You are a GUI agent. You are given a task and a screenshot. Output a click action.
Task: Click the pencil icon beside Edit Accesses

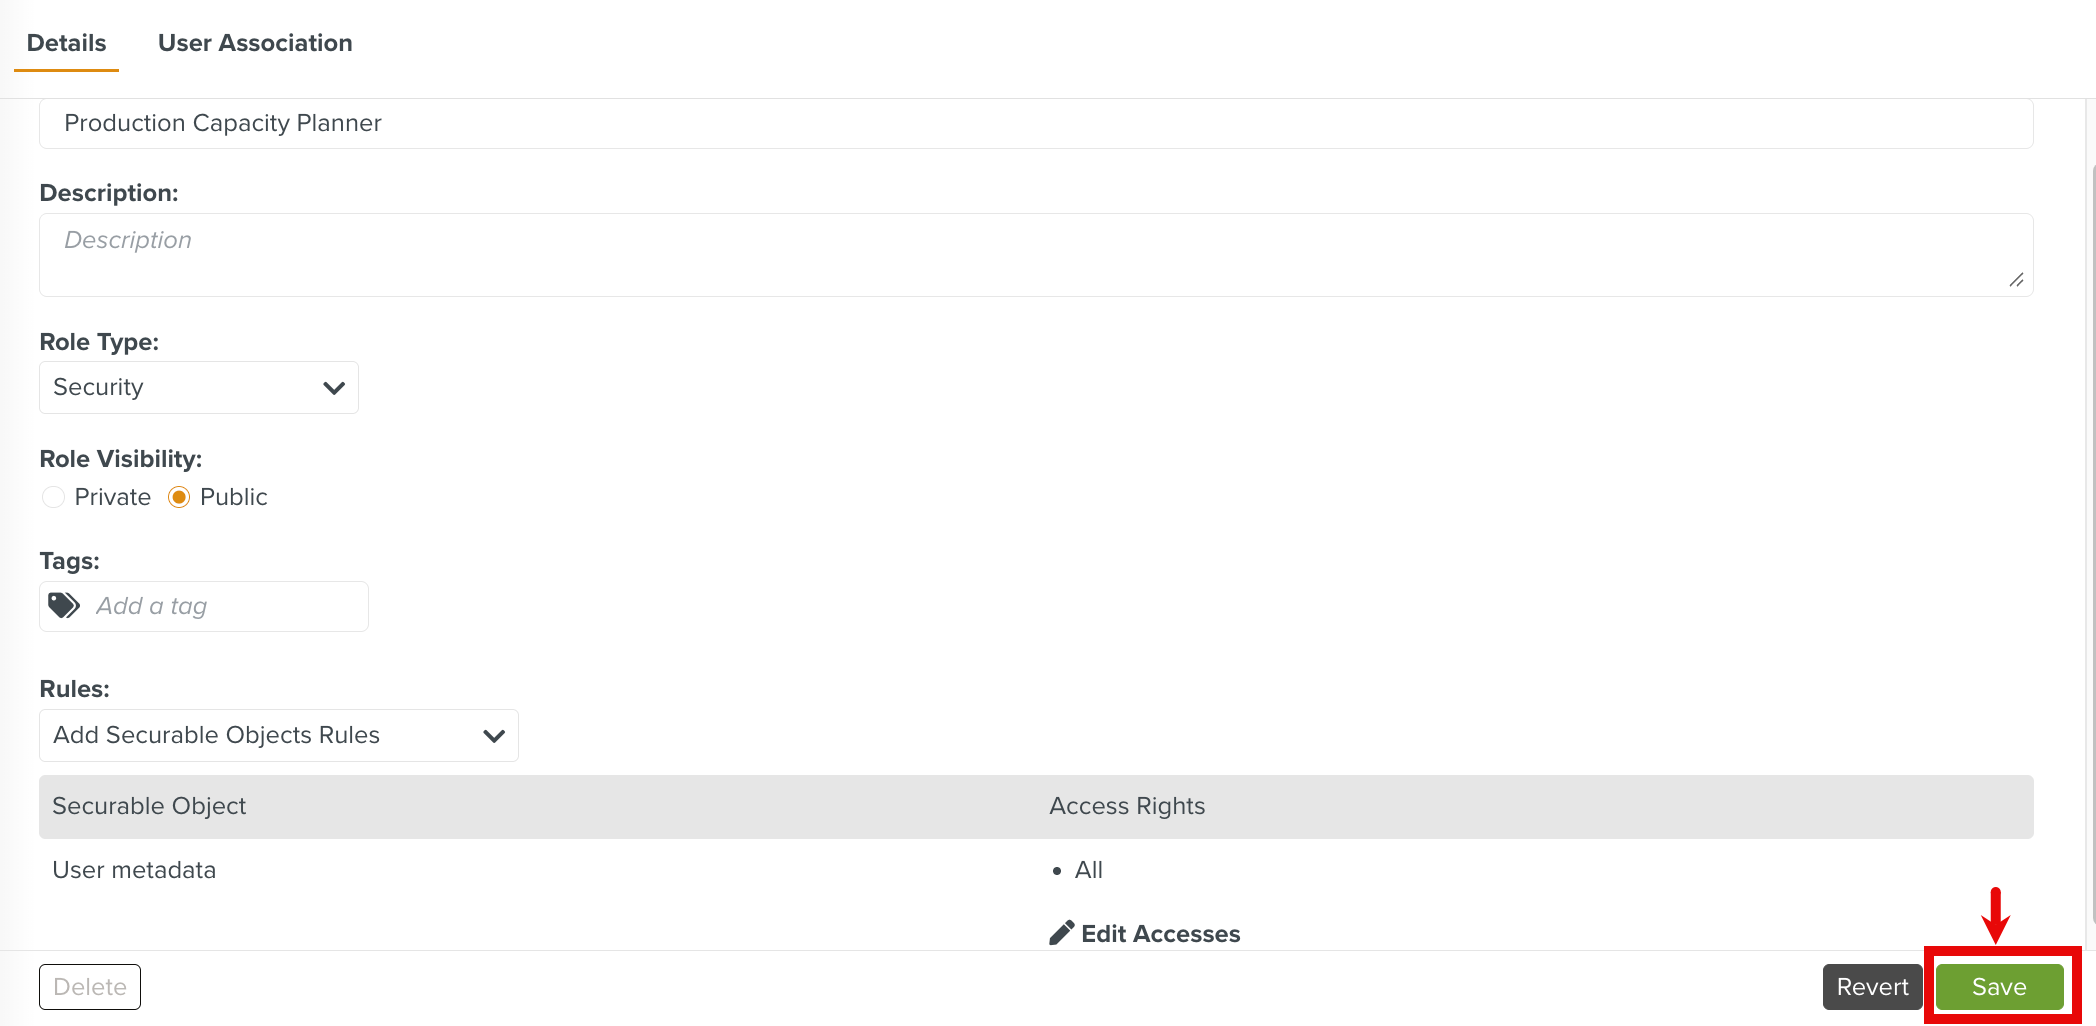pos(1061,933)
